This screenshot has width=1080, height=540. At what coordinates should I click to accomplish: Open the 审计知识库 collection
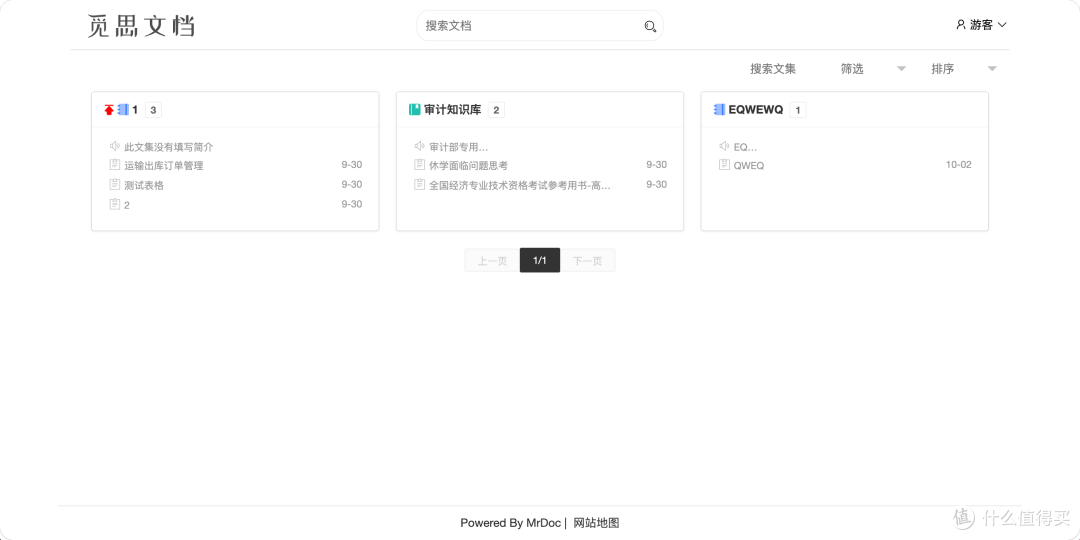click(453, 110)
